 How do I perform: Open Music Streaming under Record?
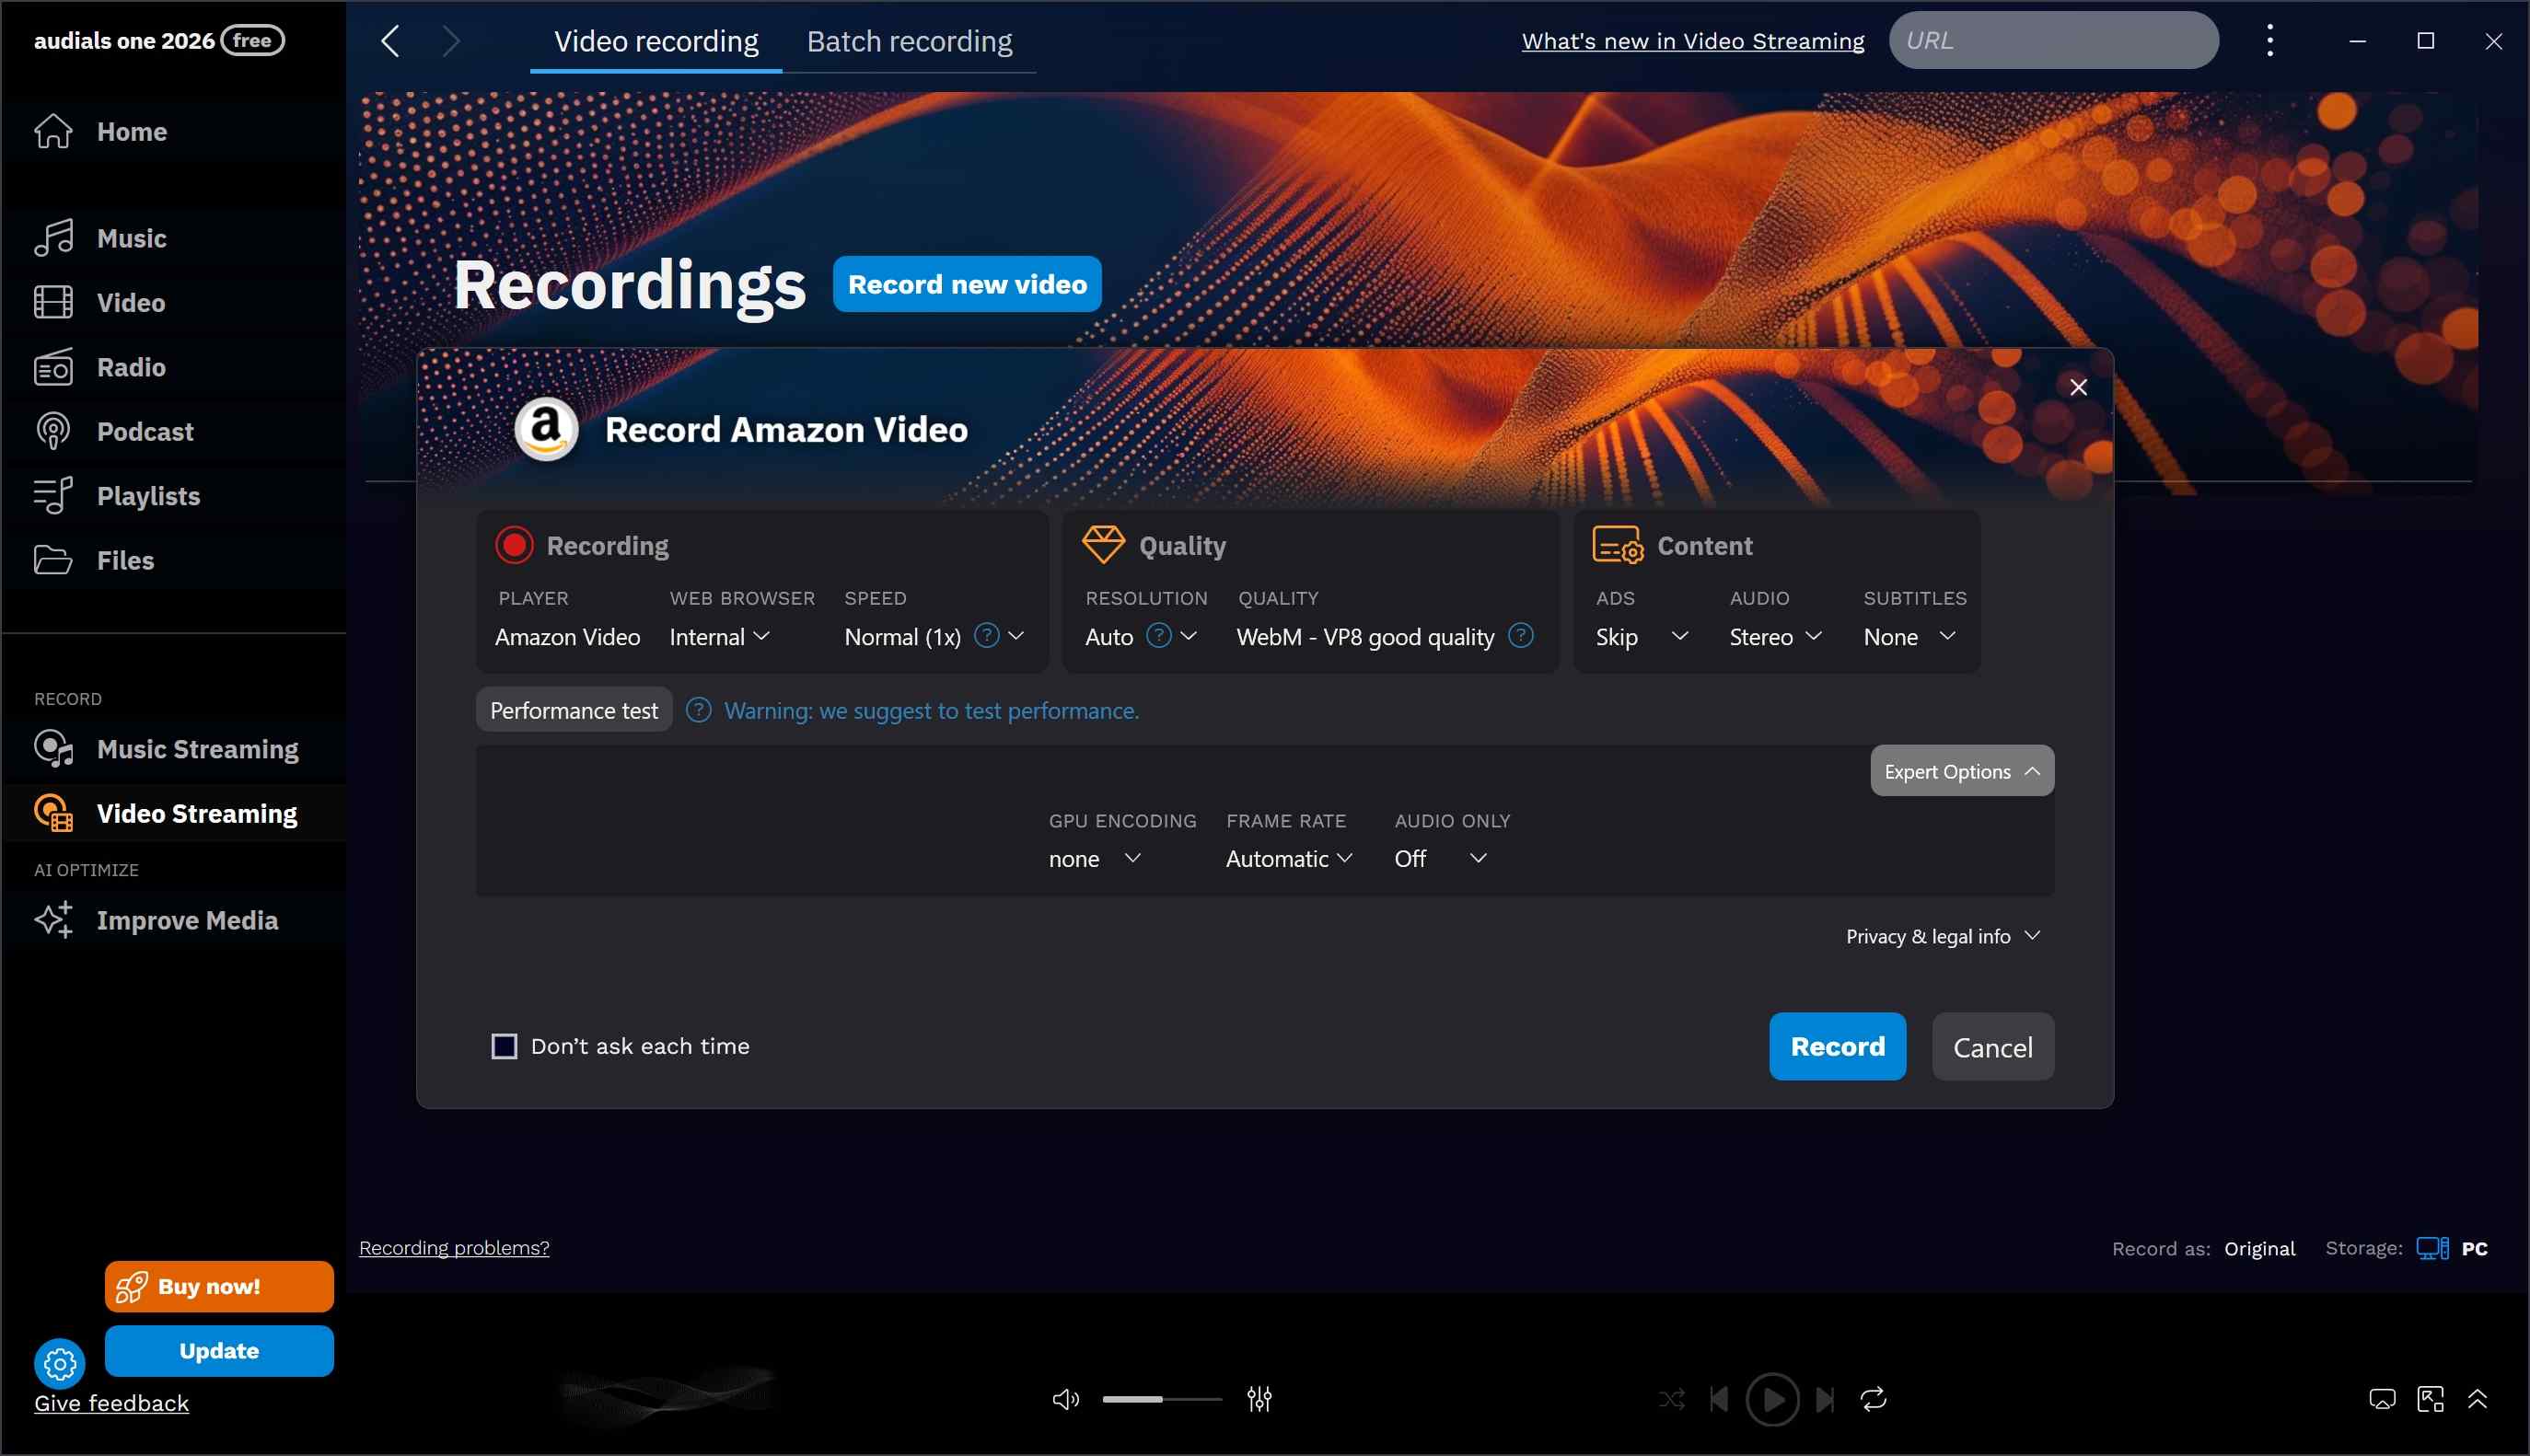197,748
